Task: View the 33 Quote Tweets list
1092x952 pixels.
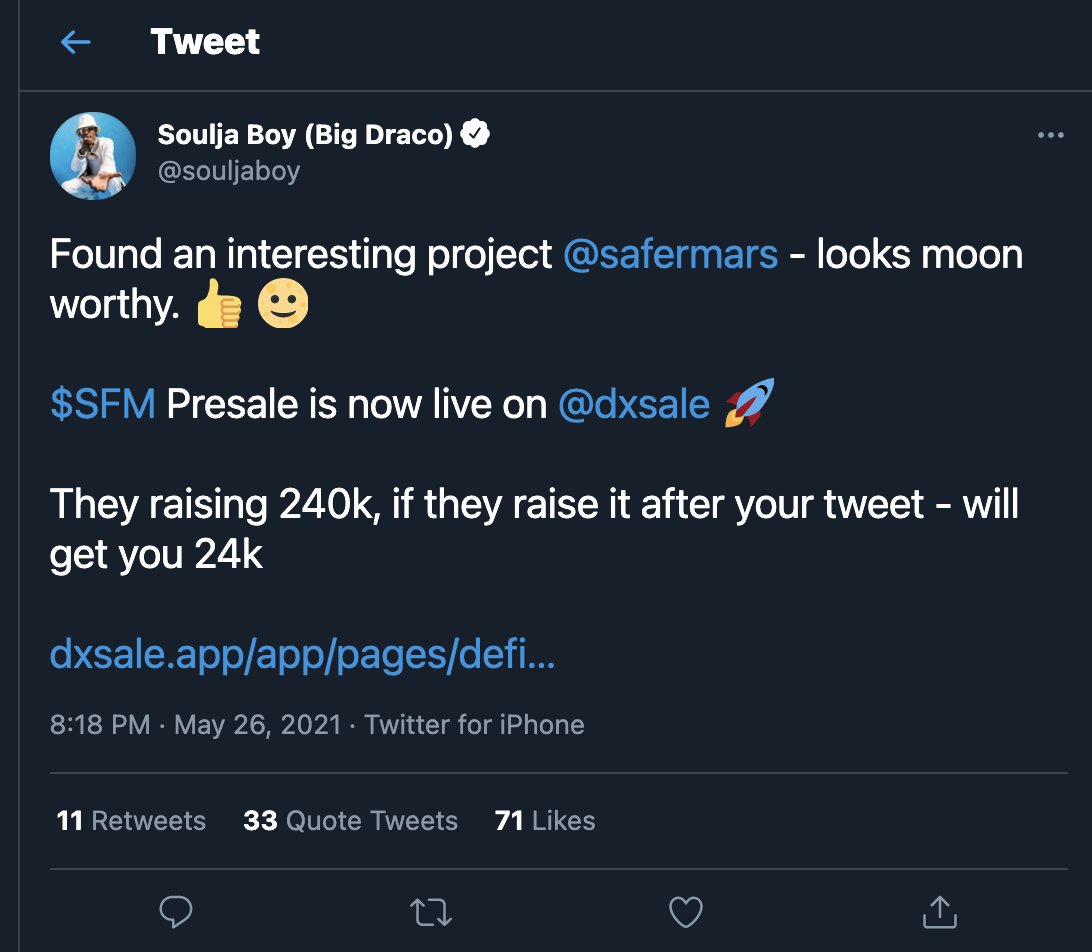Action: pyautogui.click(x=350, y=821)
